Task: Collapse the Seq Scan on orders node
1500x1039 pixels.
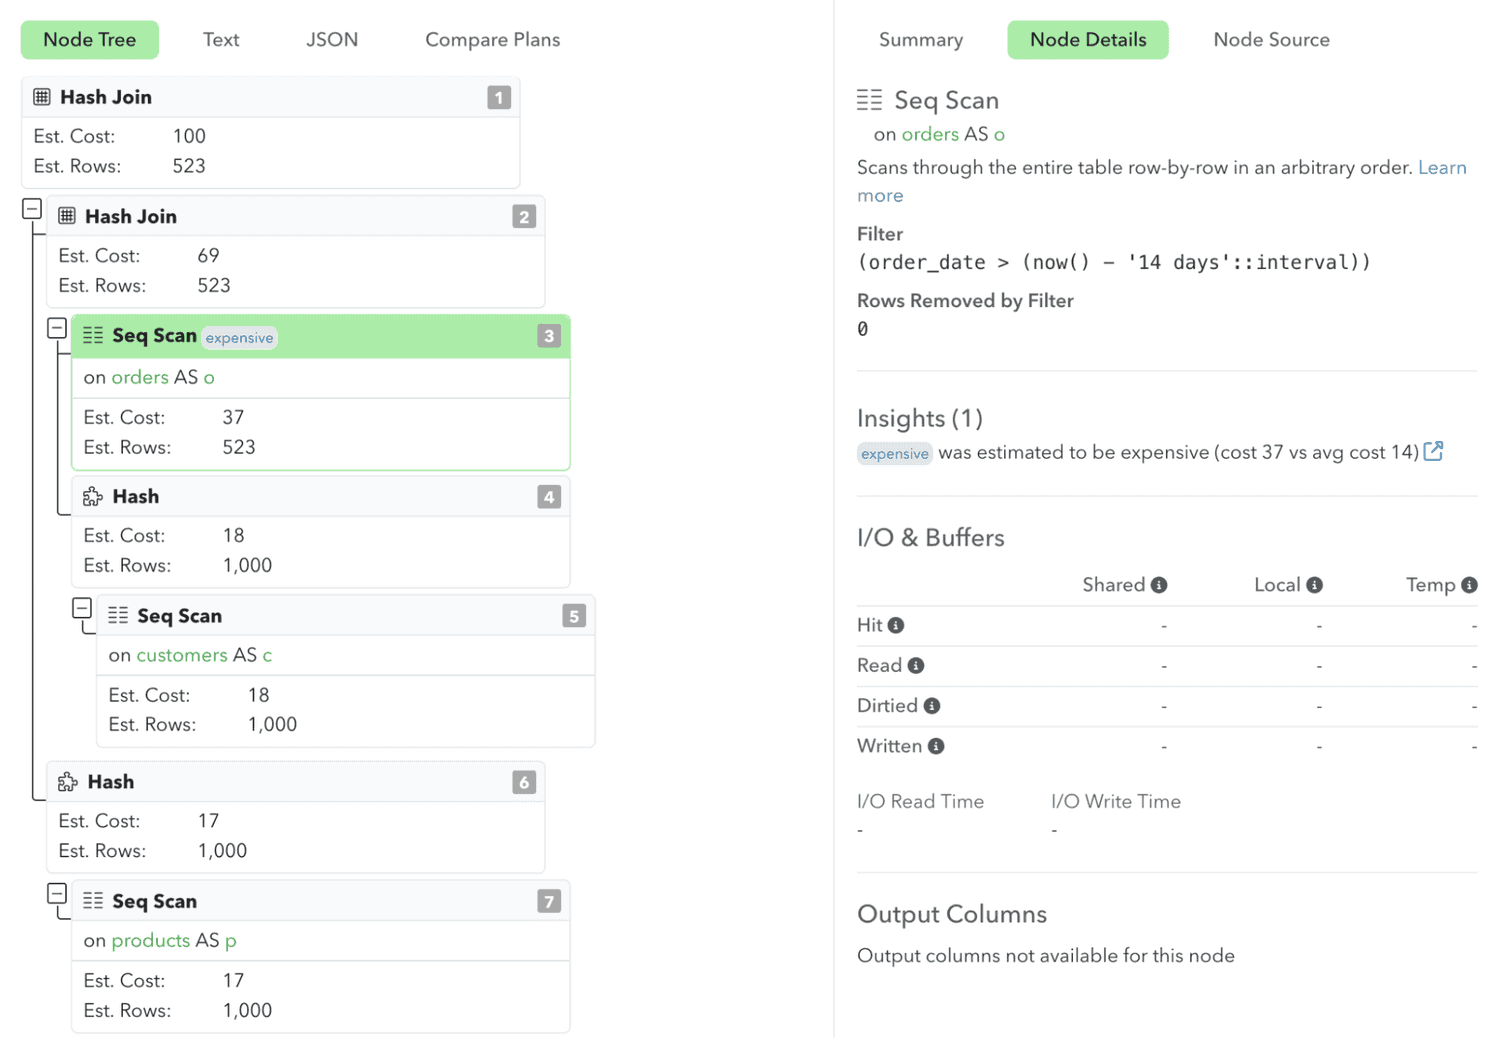Action: [x=57, y=327]
